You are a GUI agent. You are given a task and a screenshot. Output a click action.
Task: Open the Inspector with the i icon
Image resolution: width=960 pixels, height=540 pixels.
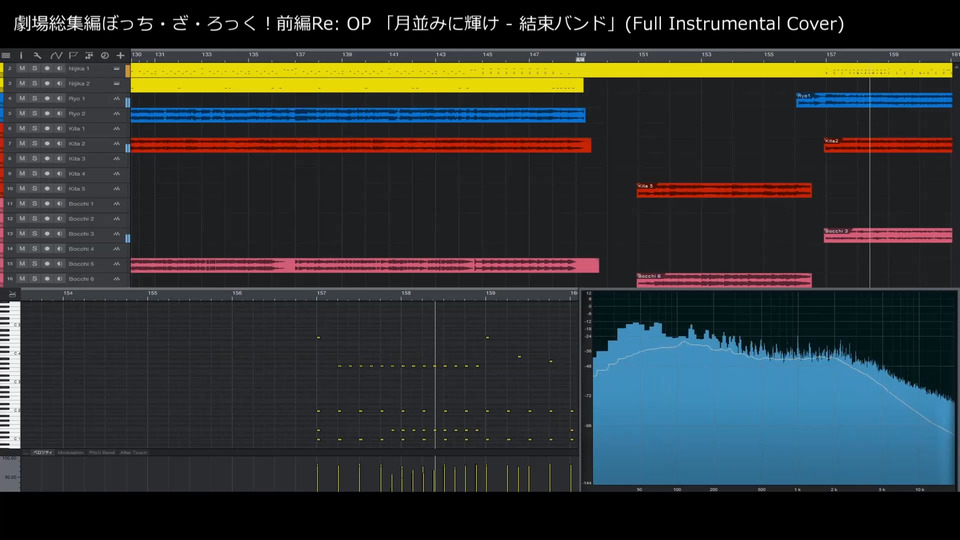(x=21, y=55)
